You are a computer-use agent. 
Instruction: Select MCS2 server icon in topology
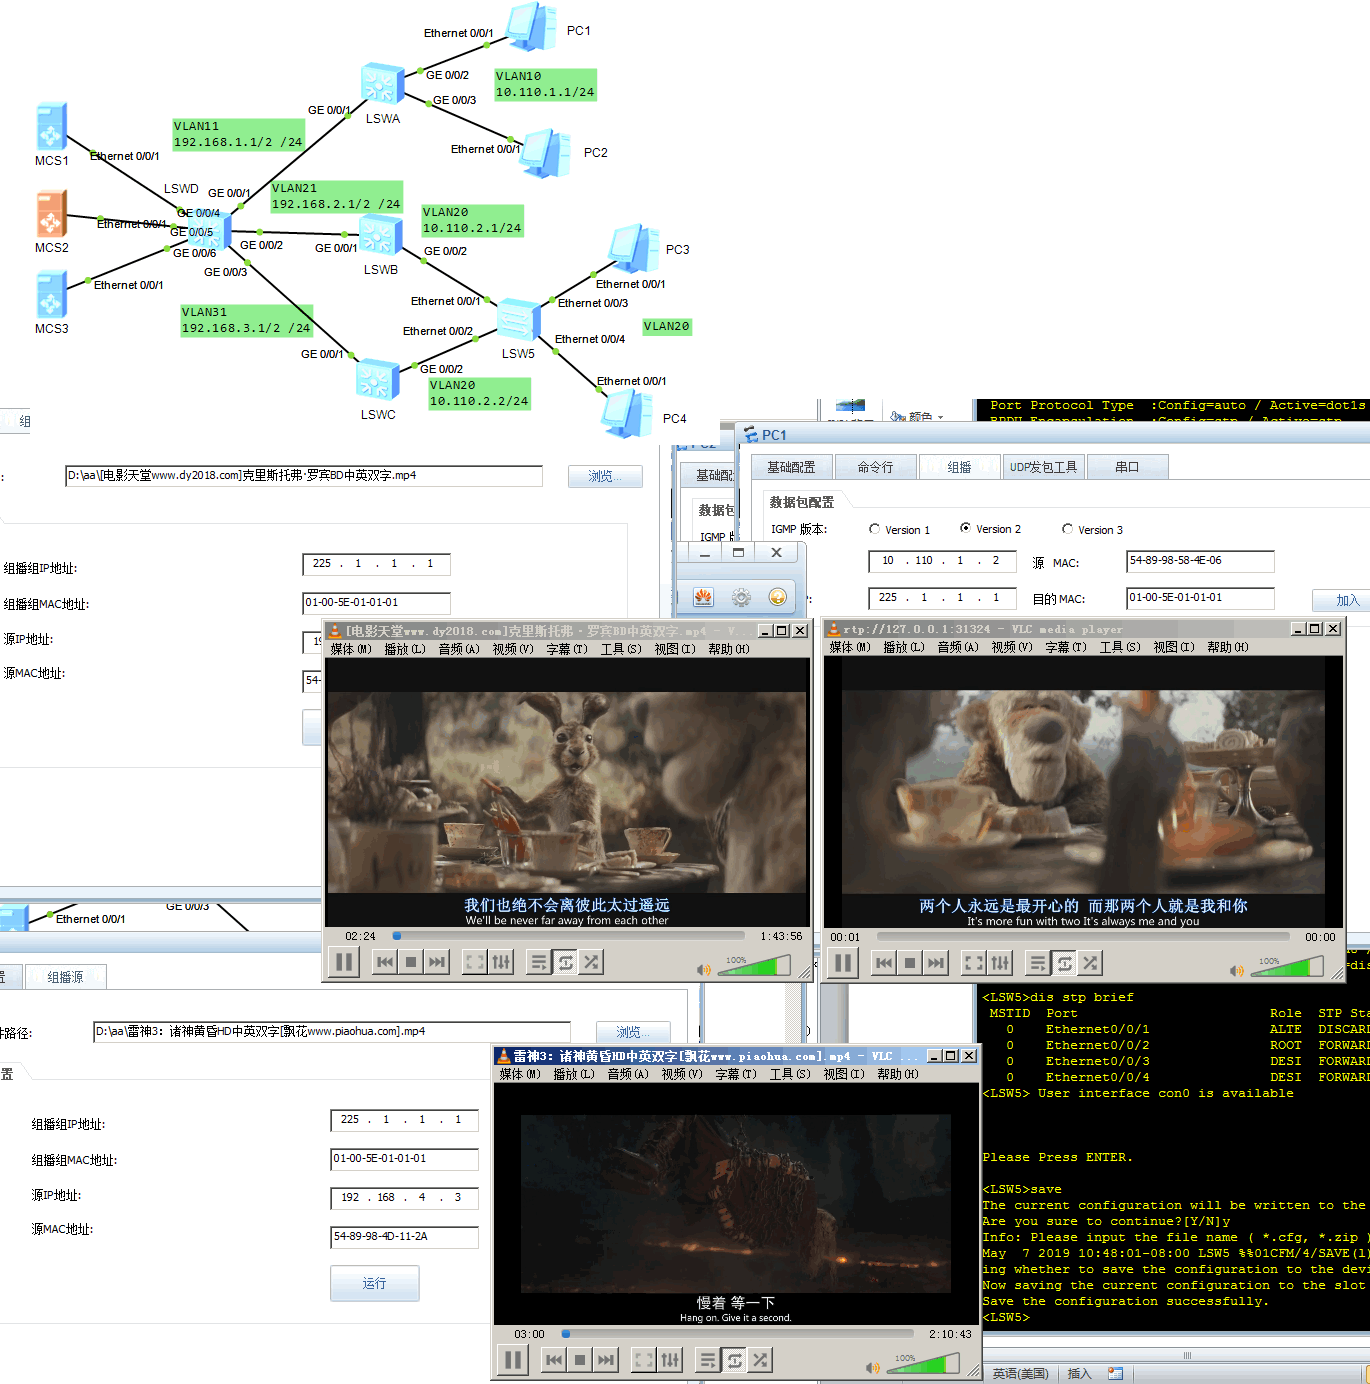(x=51, y=215)
